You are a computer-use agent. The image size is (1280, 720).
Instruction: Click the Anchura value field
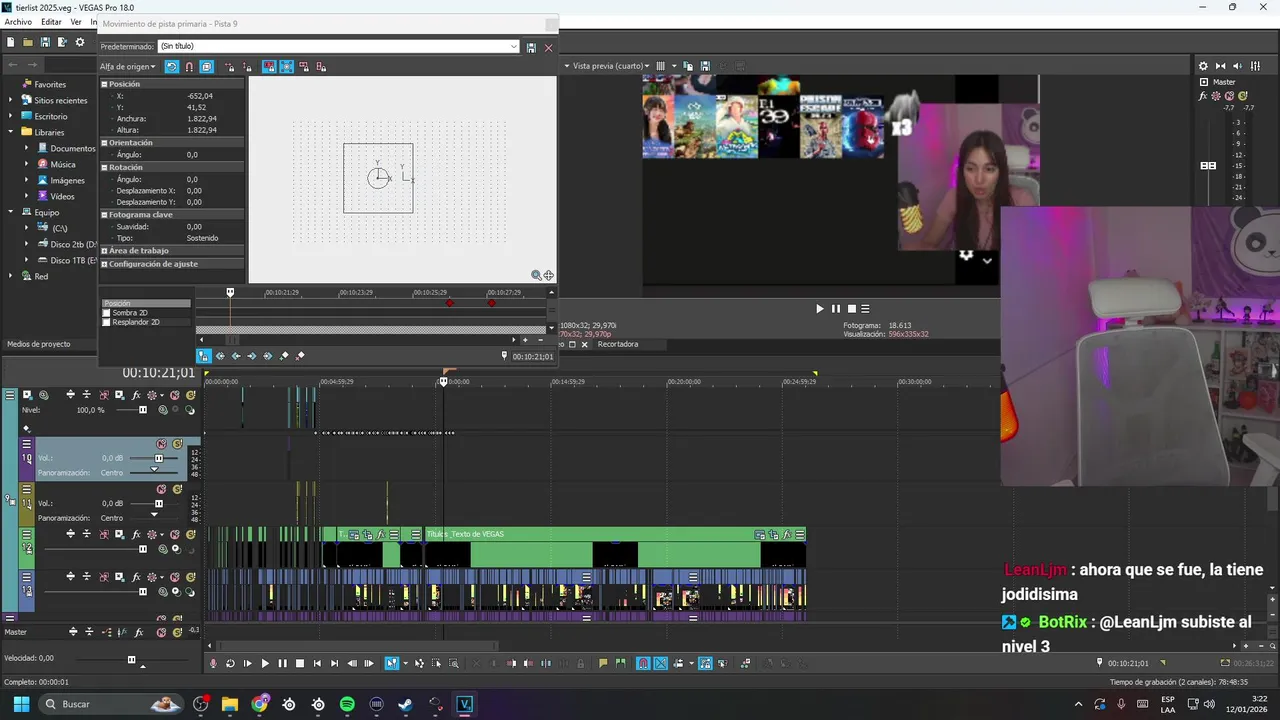pyautogui.click(x=201, y=119)
